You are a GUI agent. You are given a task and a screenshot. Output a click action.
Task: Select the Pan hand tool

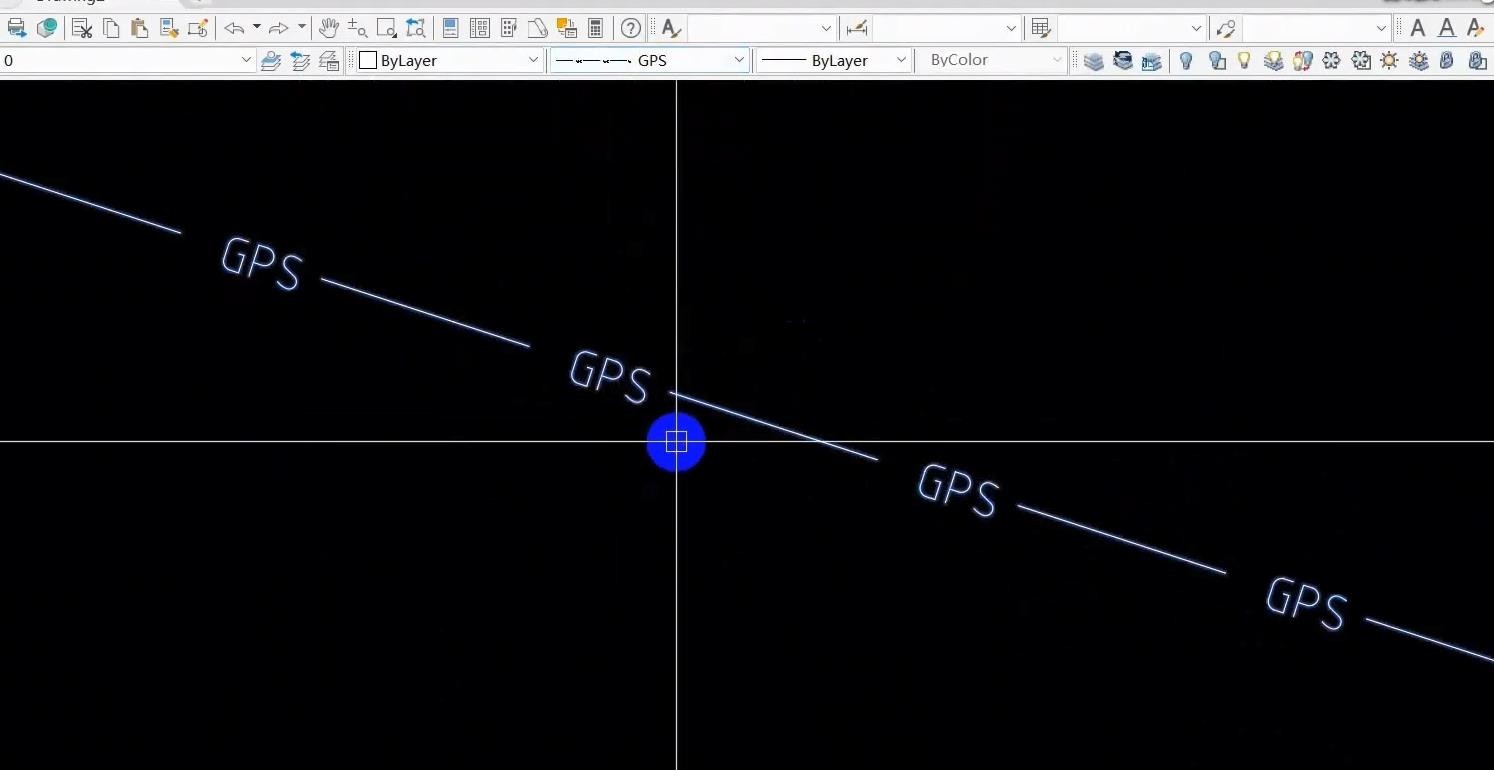pos(328,28)
